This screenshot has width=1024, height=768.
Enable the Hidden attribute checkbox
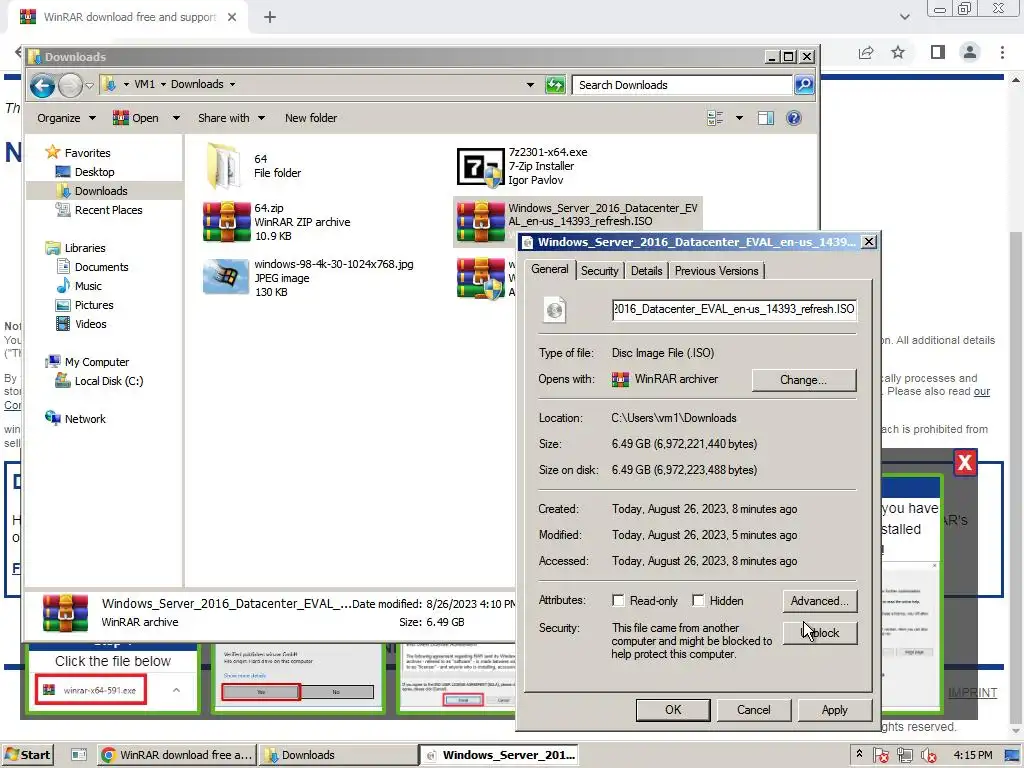click(698, 600)
